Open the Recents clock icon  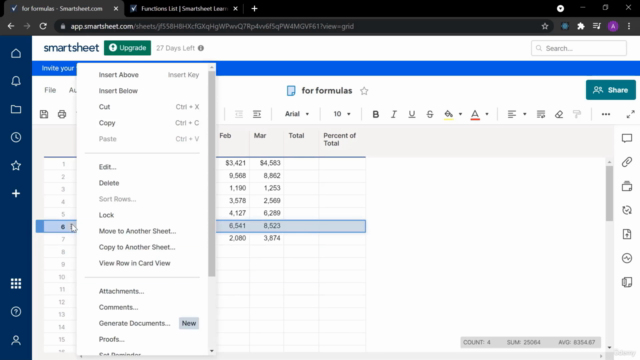16,137
